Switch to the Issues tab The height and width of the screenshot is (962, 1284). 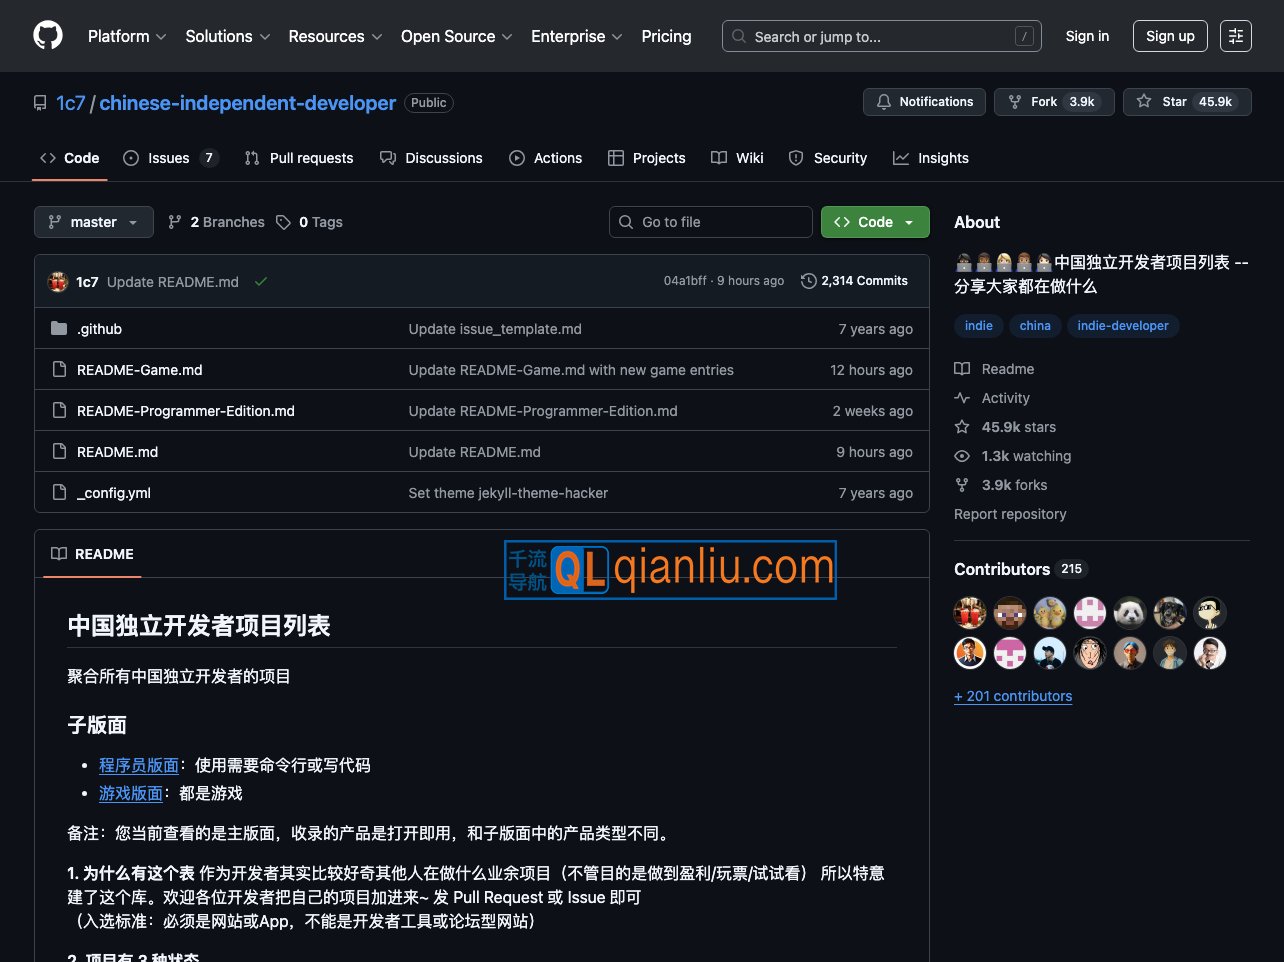click(169, 157)
